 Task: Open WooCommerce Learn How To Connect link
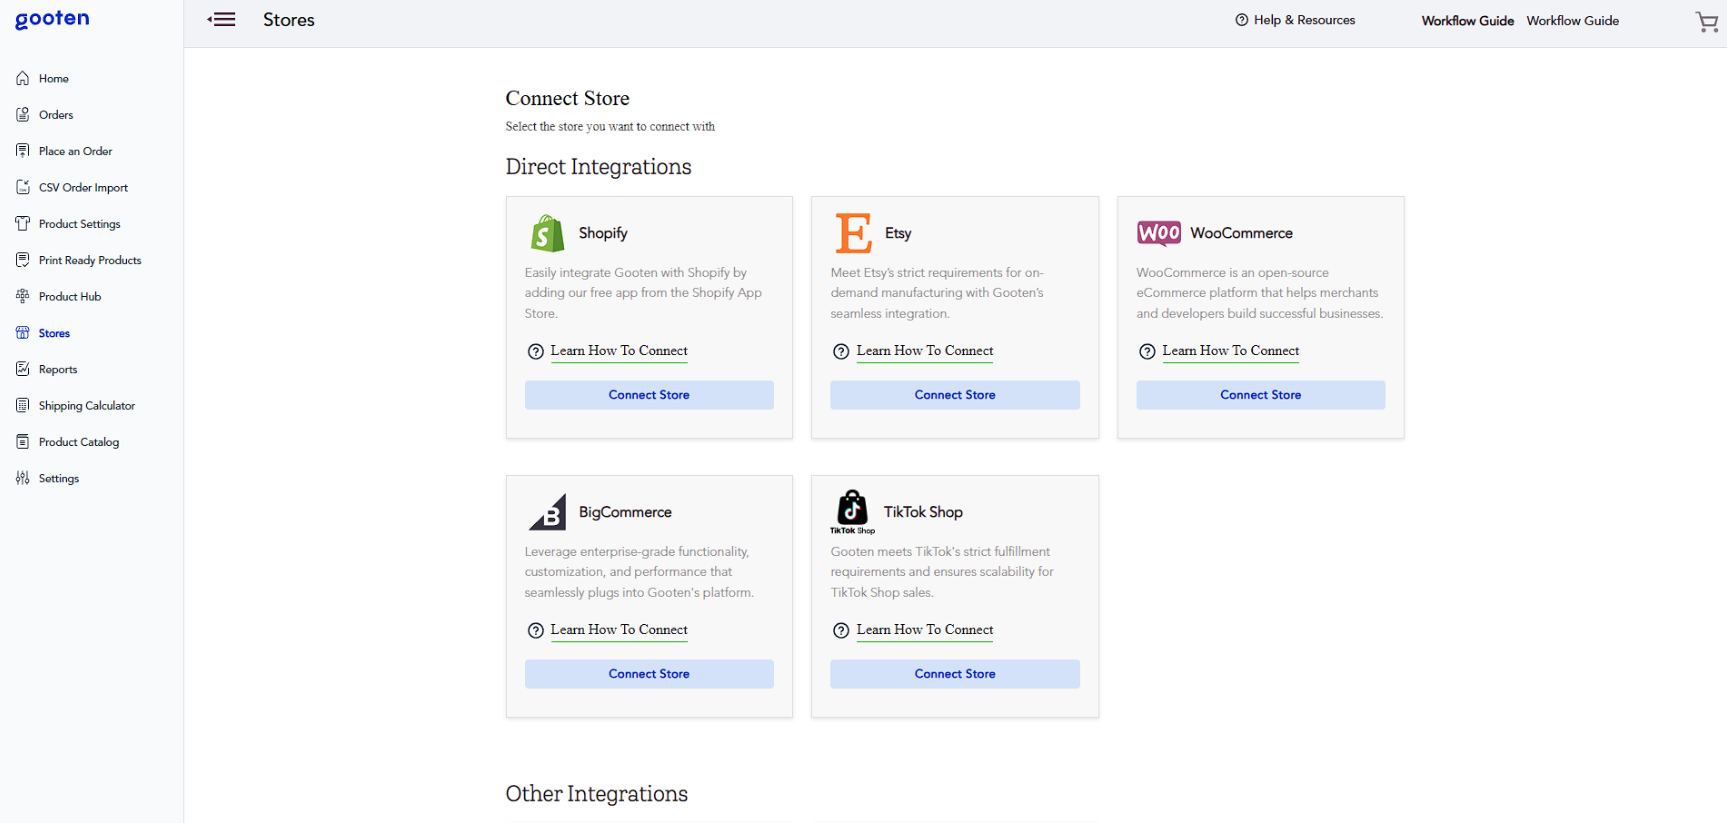click(1231, 351)
